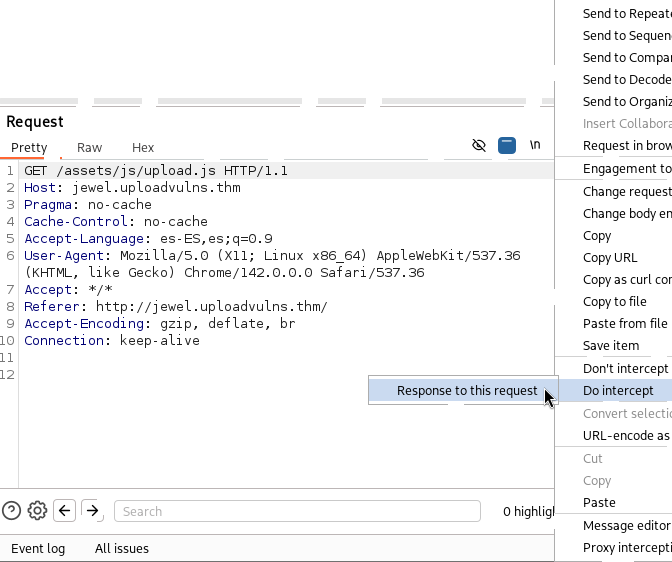The height and width of the screenshot is (562, 672).
Task: Toggle hide non-printable characters eye icon
Action: pyautogui.click(x=479, y=145)
